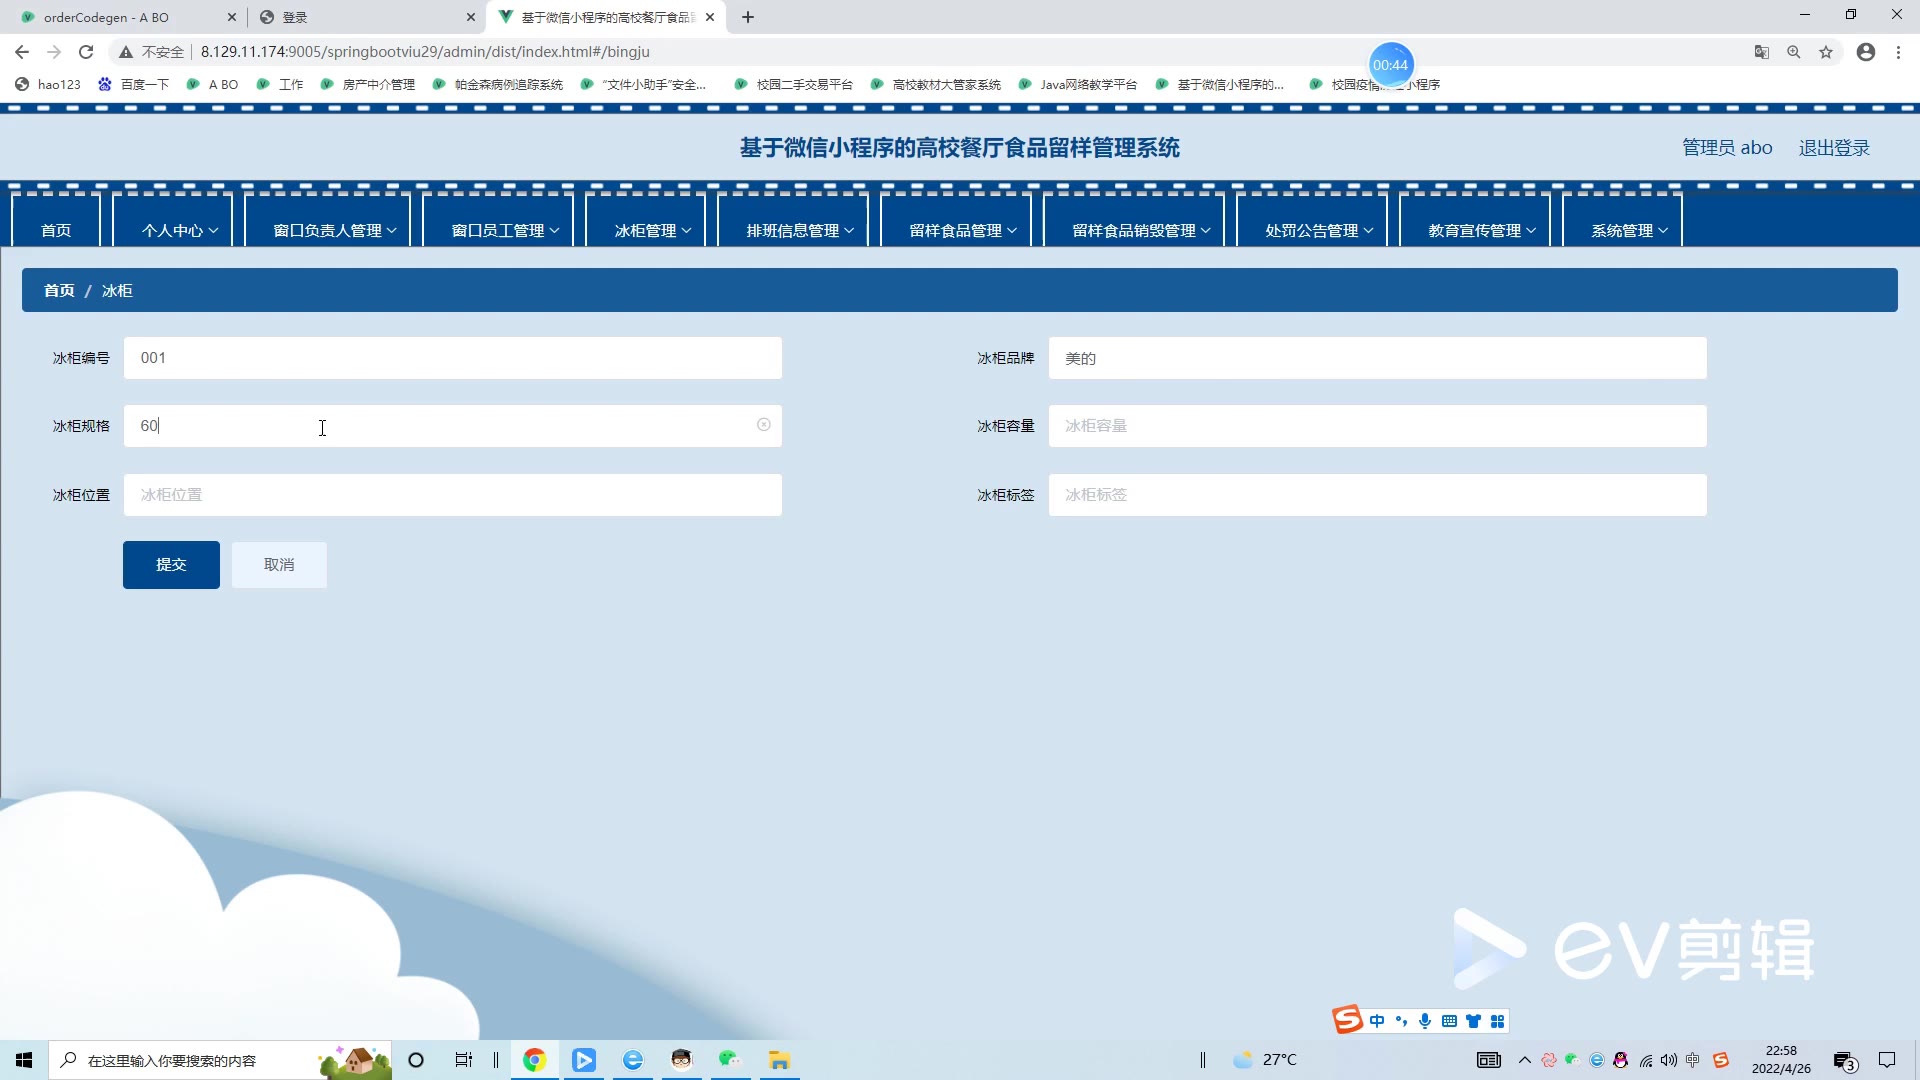Open WeChat from the taskbar
This screenshot has height=1080, width=1920.
729,1060
